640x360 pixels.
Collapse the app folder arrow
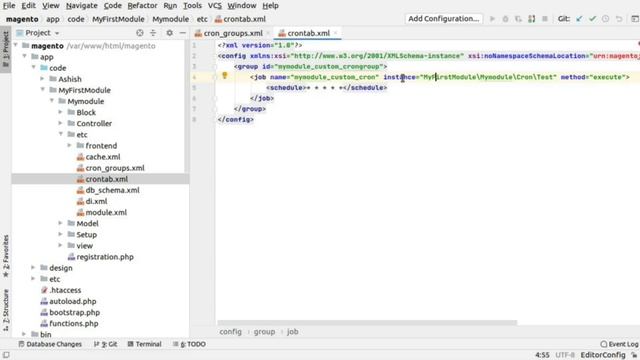pyautogui.click(x=24, y=56)
